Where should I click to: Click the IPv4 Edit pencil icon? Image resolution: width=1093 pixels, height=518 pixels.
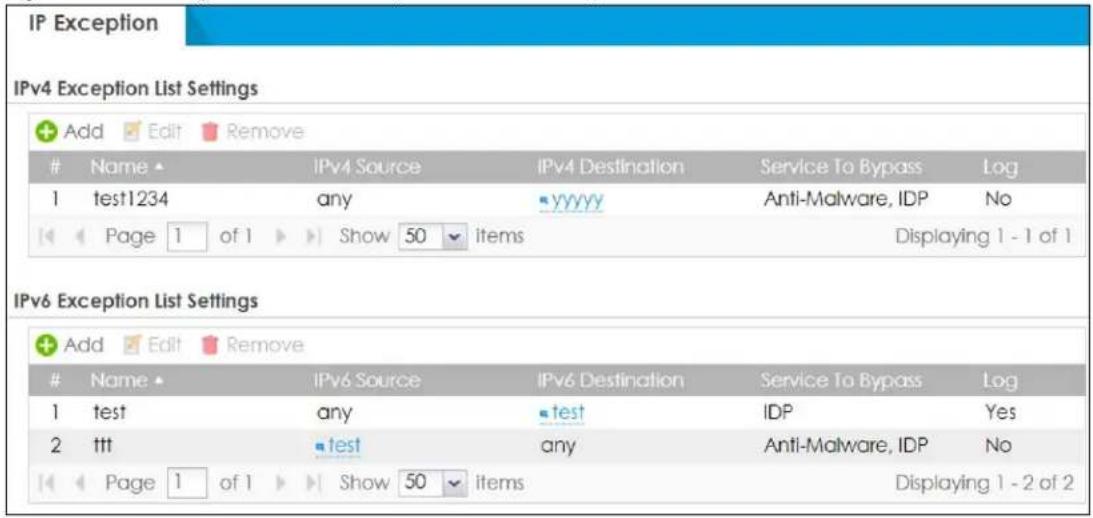click(x=132, y=131)
